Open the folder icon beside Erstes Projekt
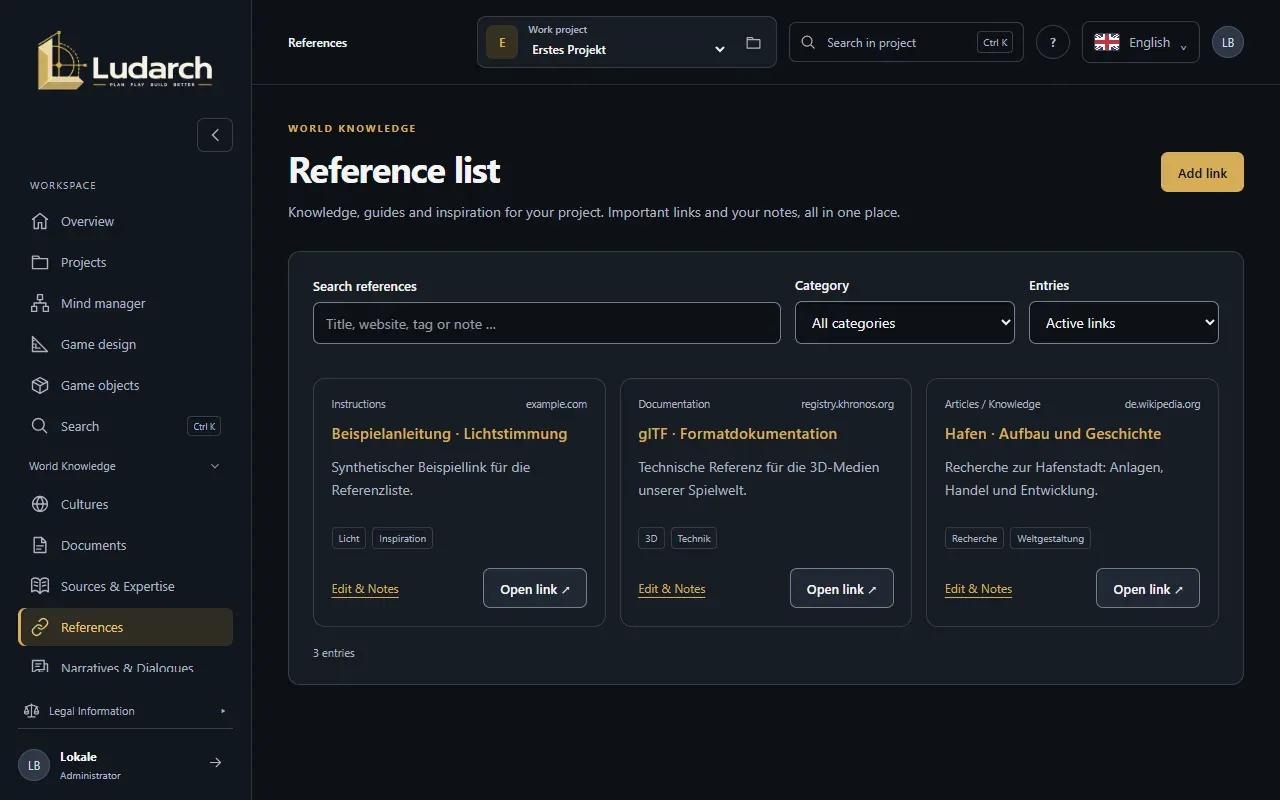Viewport: 1280px width, 800px height. pos(753,43)
